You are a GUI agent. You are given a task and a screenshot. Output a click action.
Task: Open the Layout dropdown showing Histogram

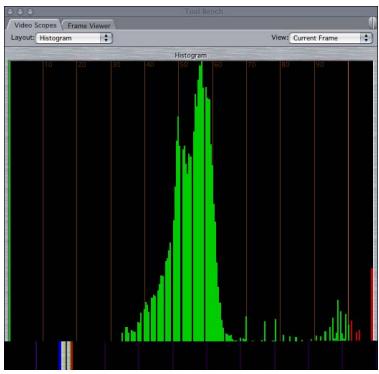point(74,38)
